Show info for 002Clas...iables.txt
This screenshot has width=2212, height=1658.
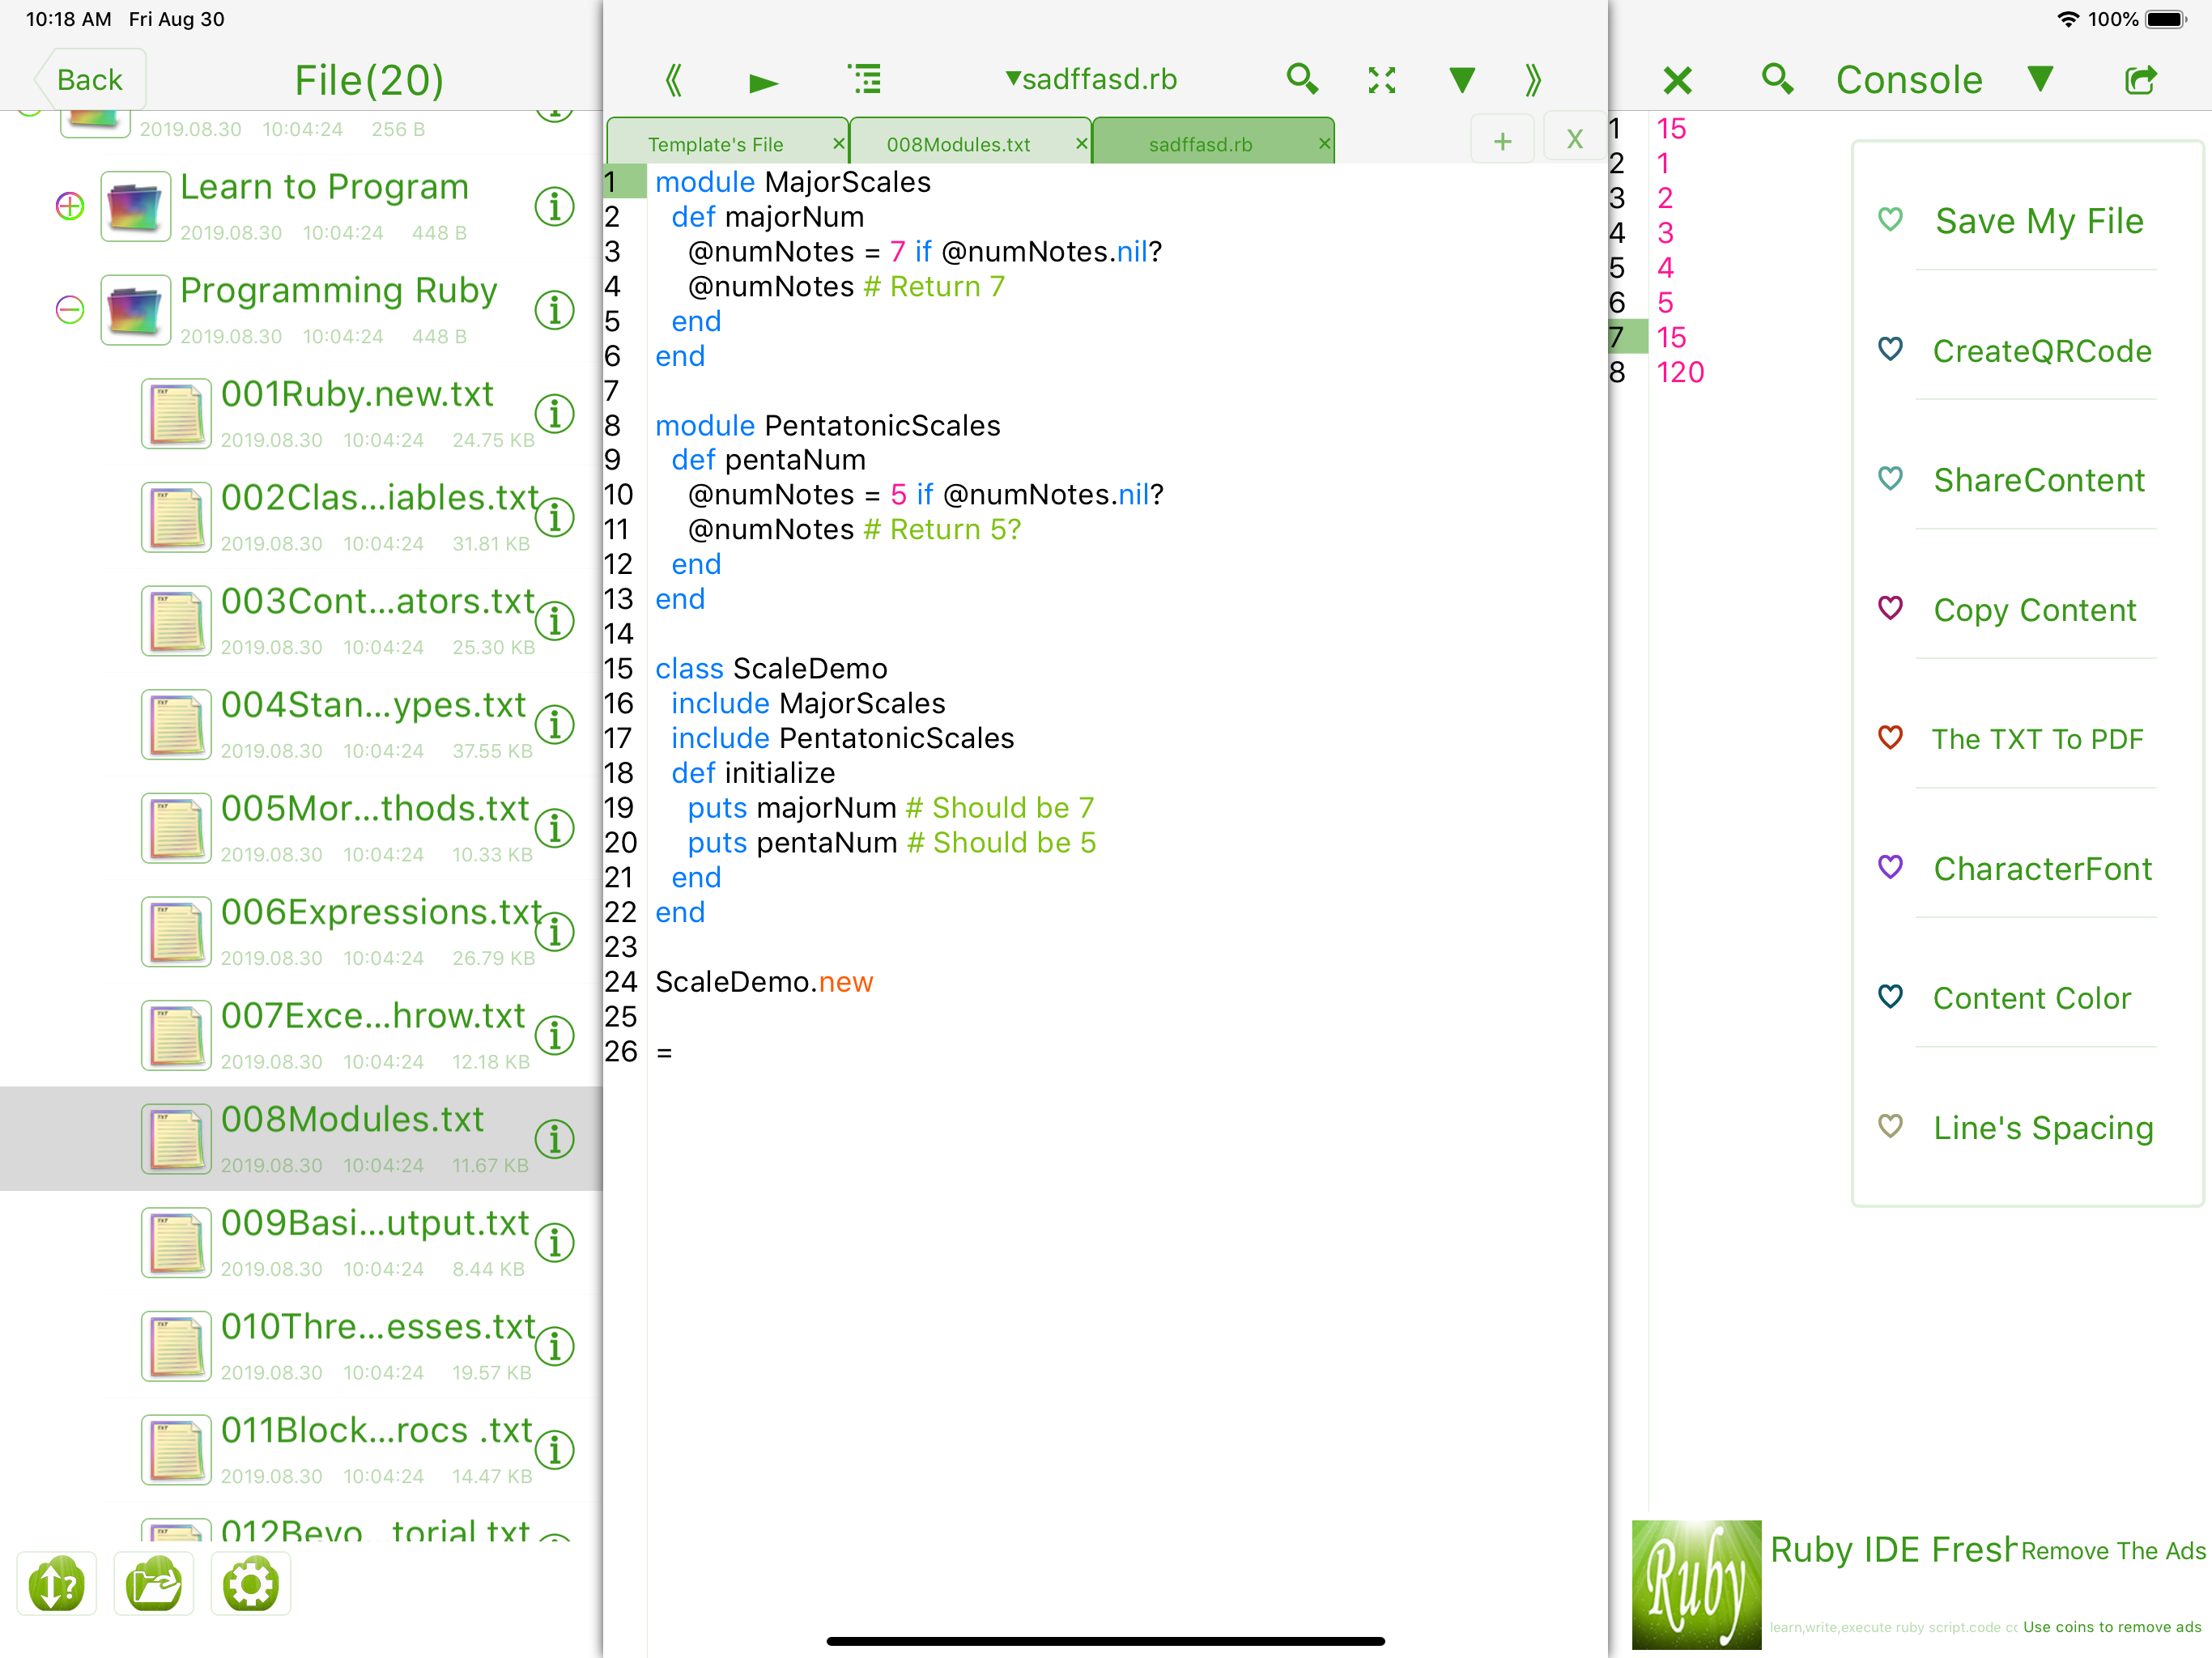554,517
